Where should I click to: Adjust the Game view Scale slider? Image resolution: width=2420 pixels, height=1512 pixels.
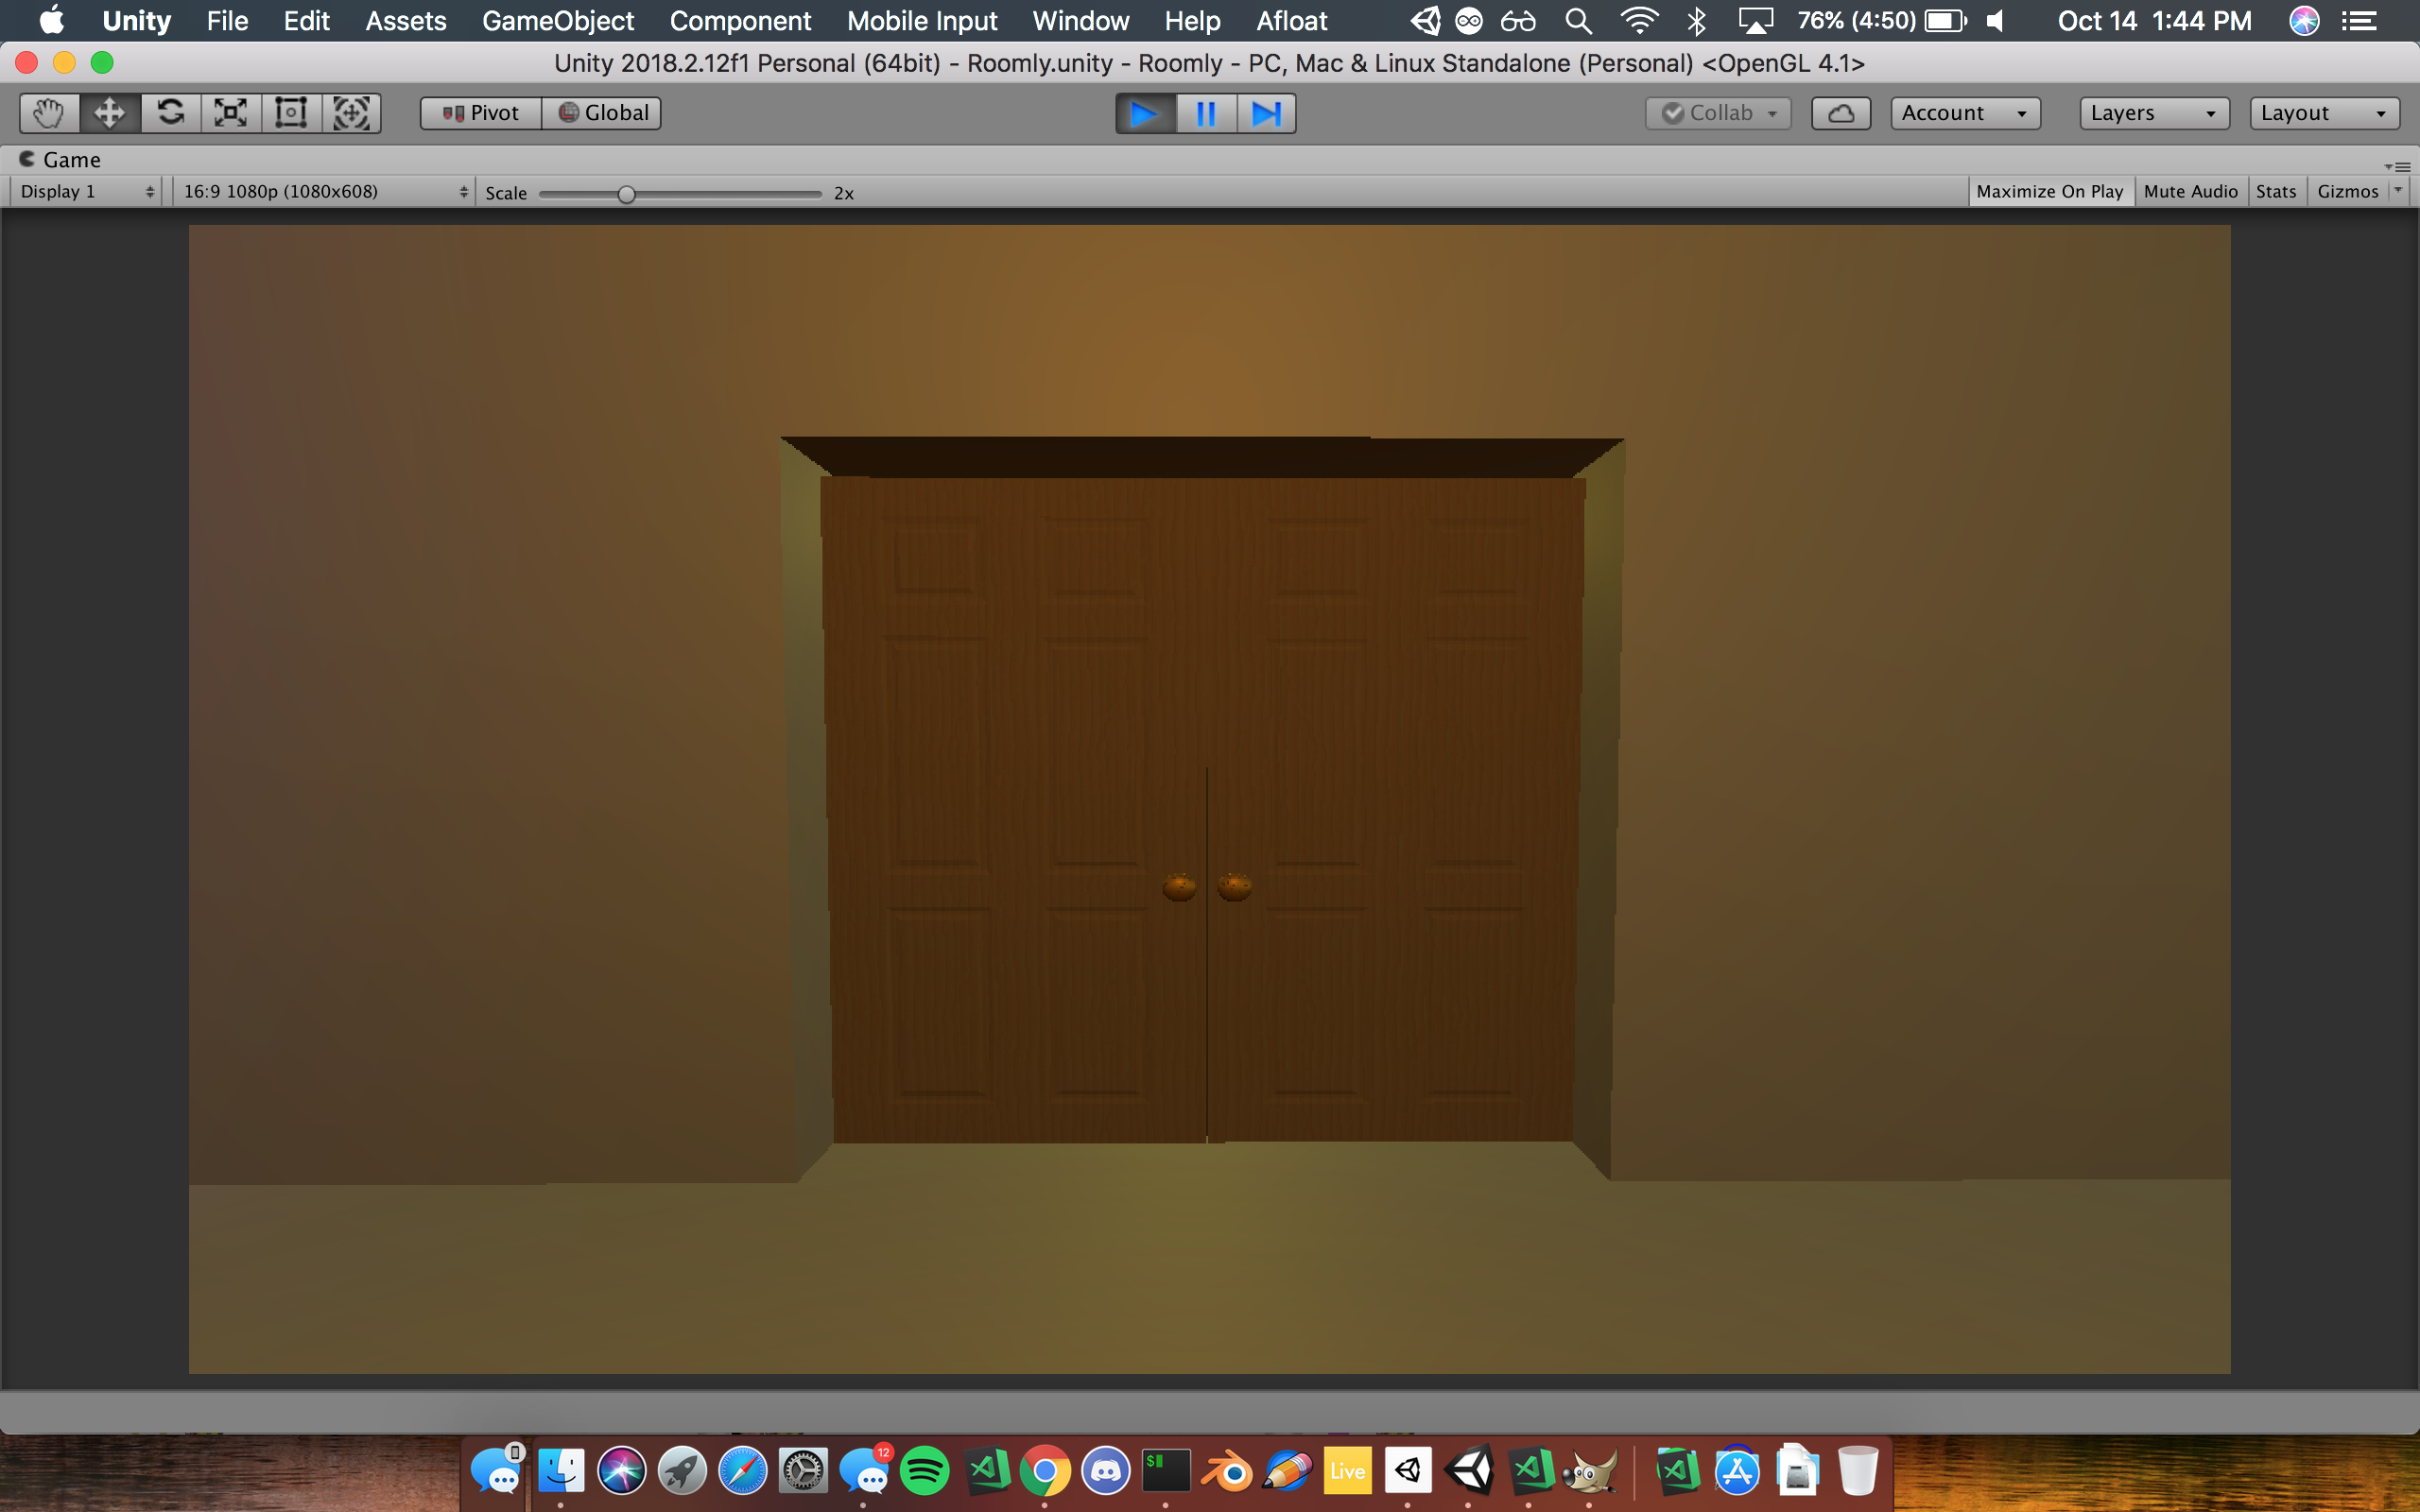coord(626,194)
